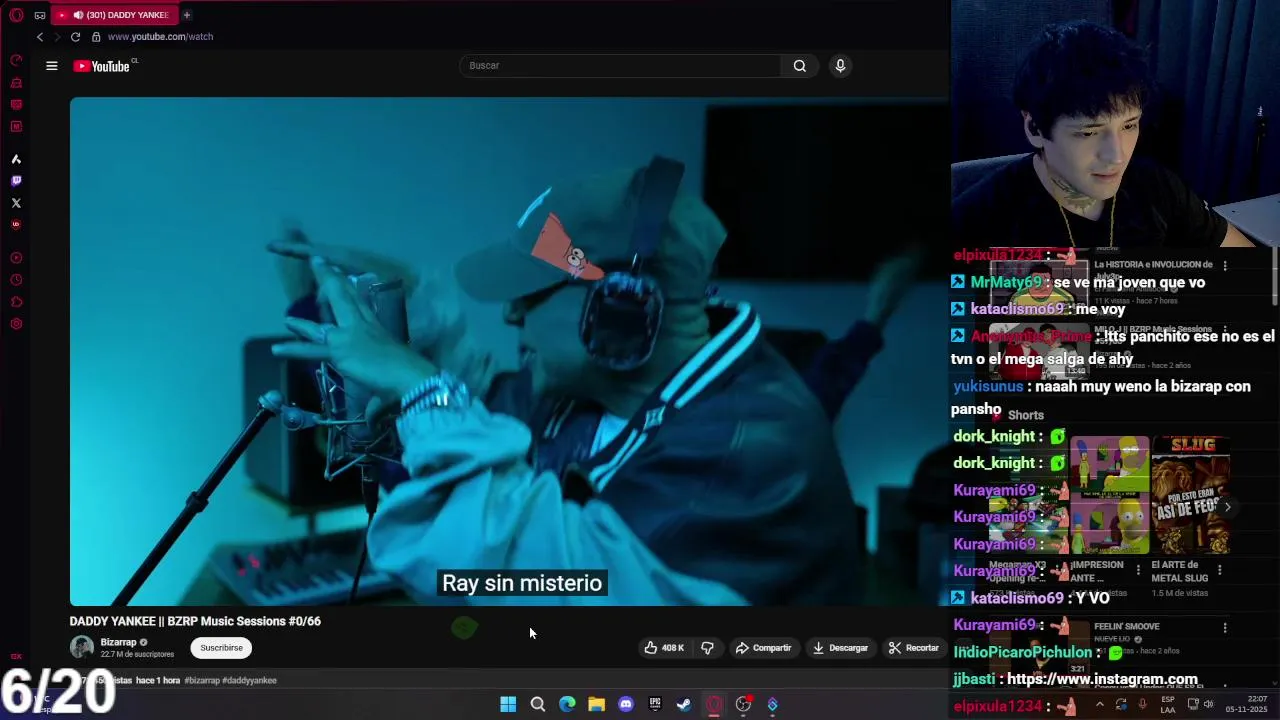
Task: Select the DADDY YANKEE YouTube tab
Action: tap(115, 15)
